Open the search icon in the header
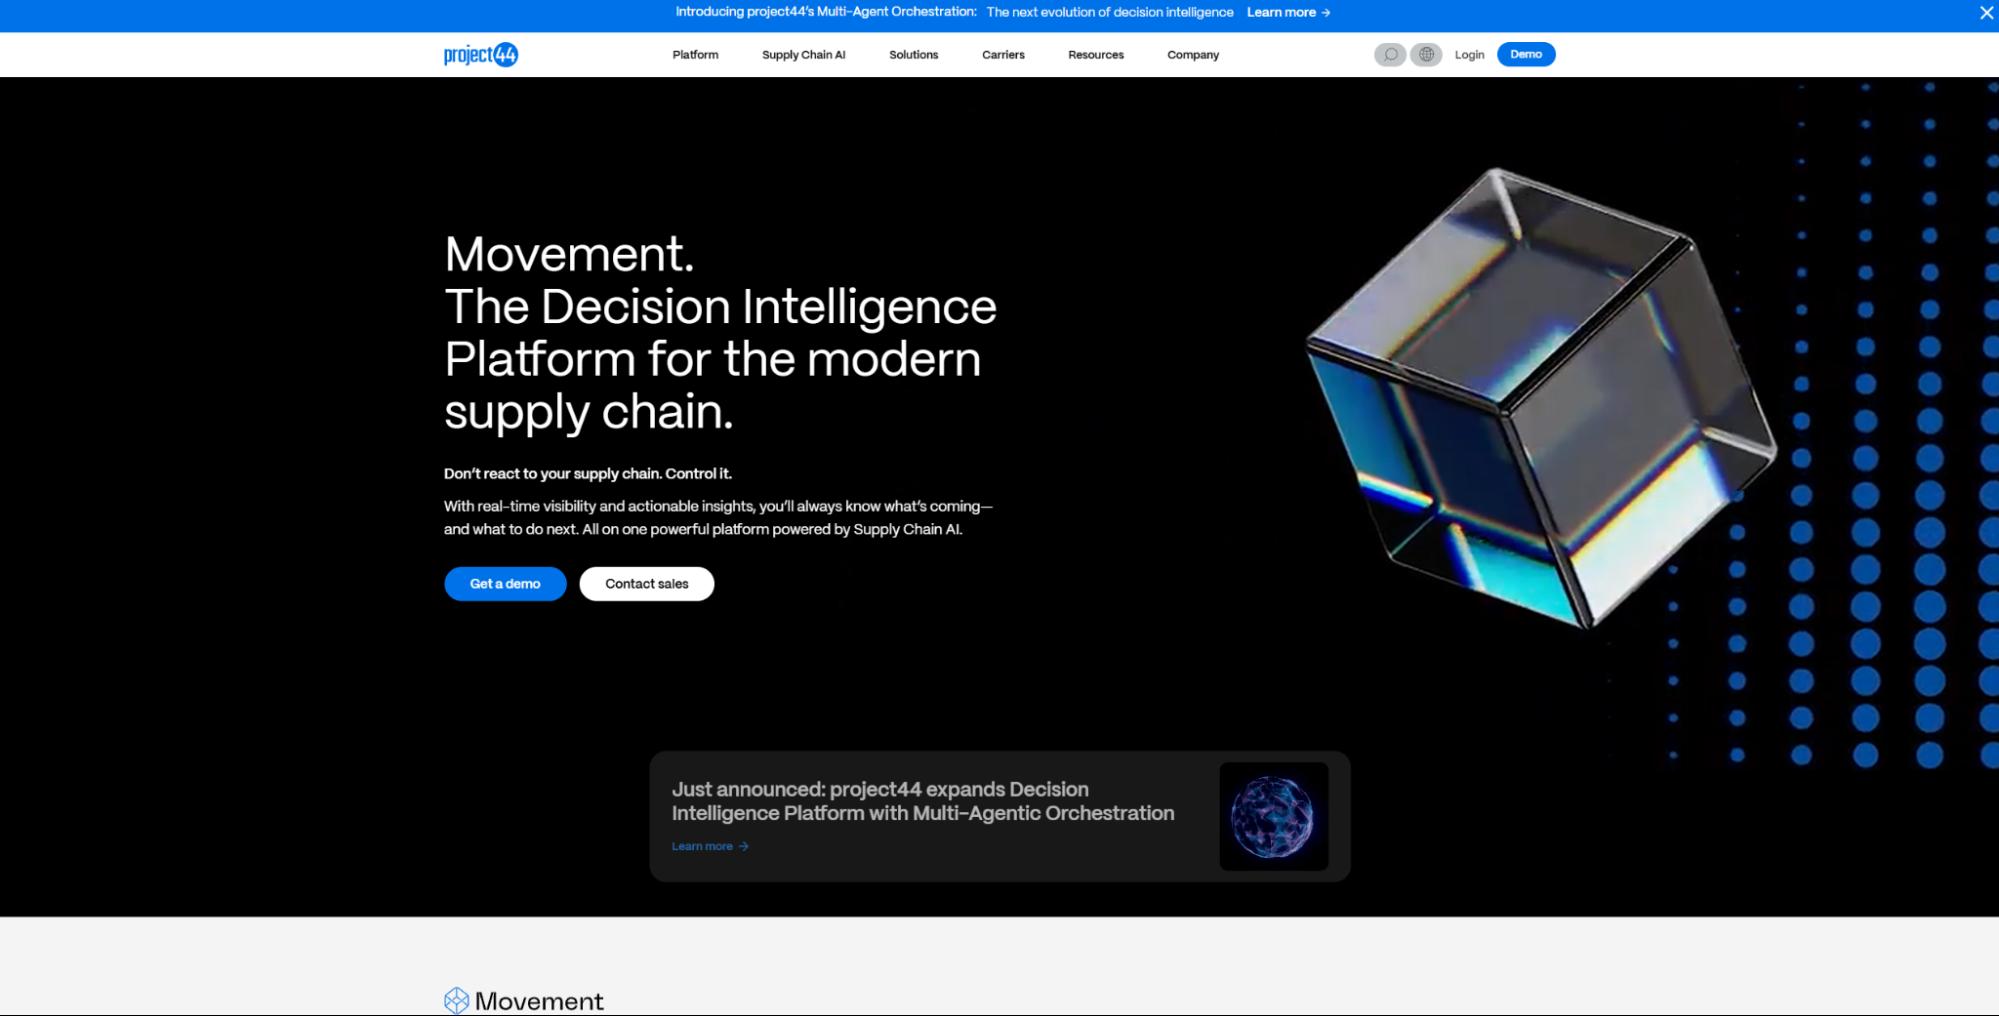This screenshot has width=1999, height=1016. pyautogui.click(x=1390, y=54)
